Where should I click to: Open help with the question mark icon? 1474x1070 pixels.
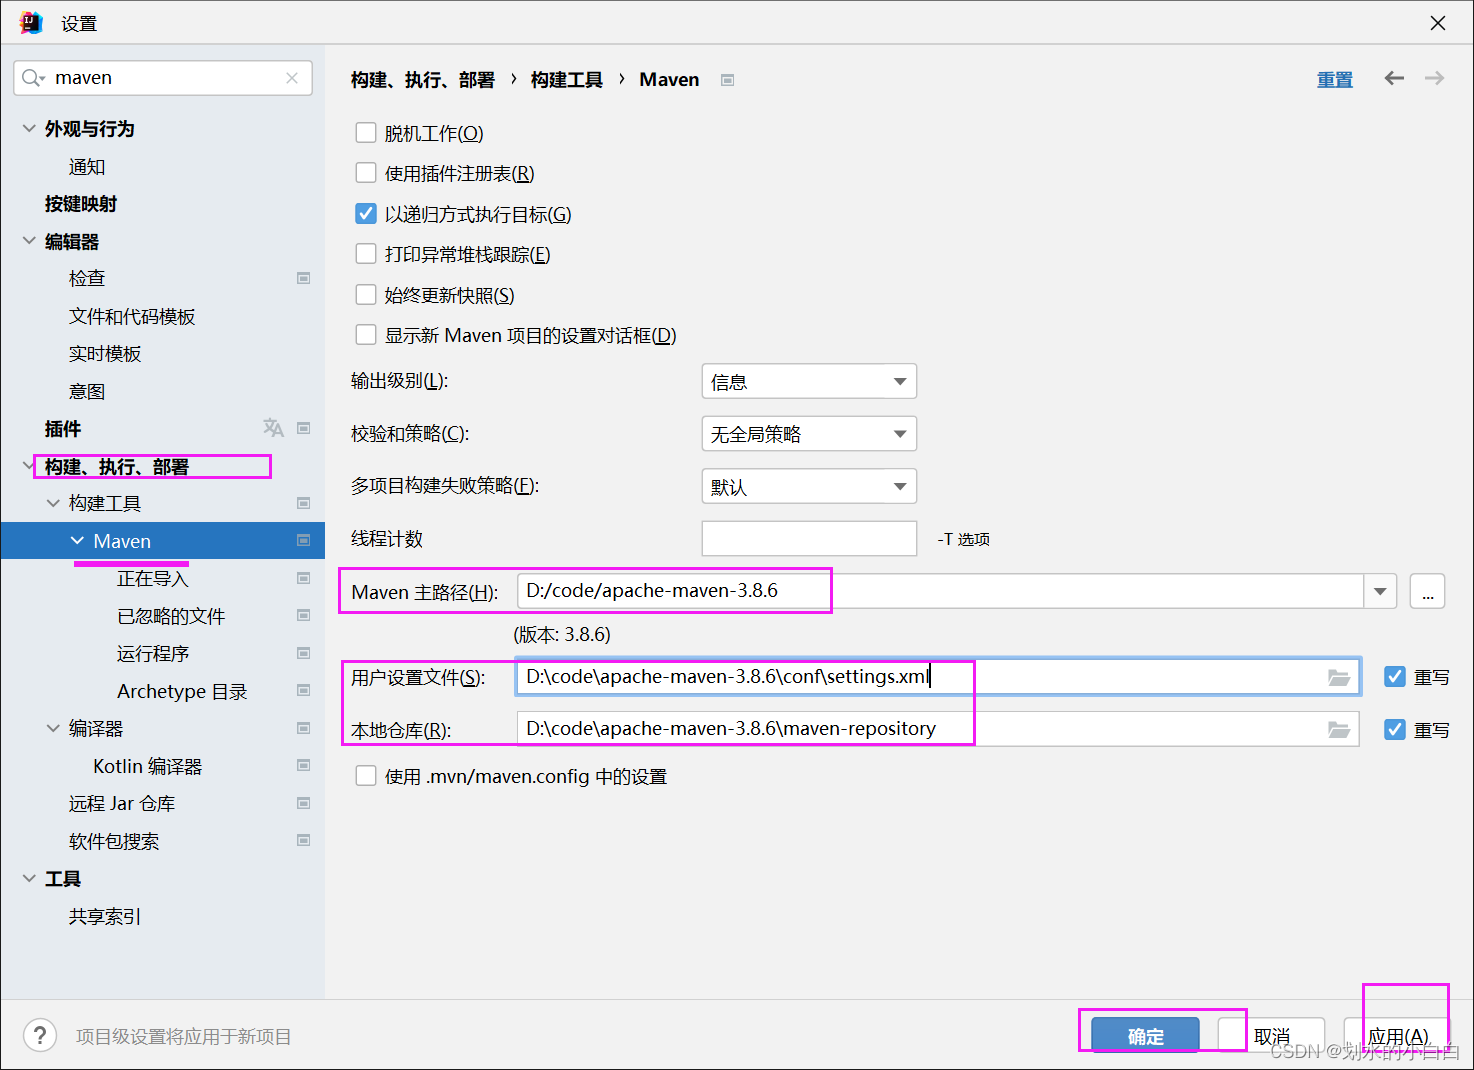[40, 1035]
